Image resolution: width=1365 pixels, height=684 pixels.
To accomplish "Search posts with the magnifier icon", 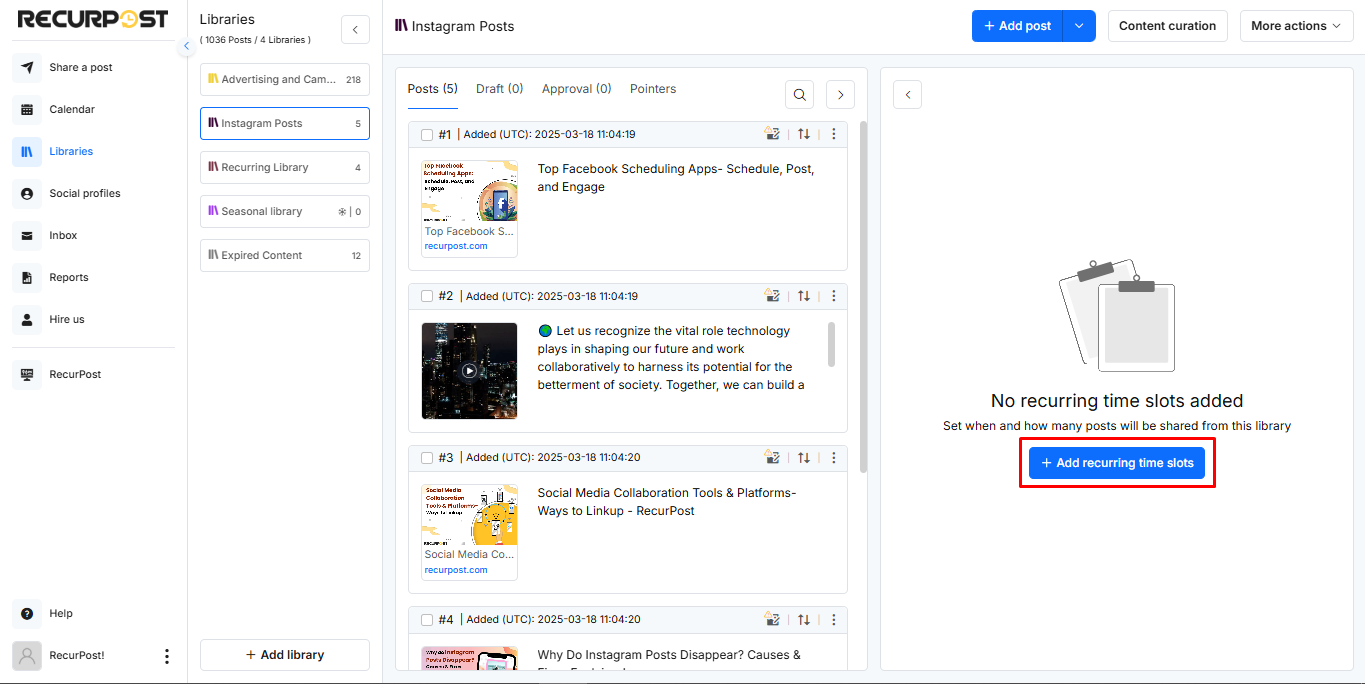I will pos(800,95).
